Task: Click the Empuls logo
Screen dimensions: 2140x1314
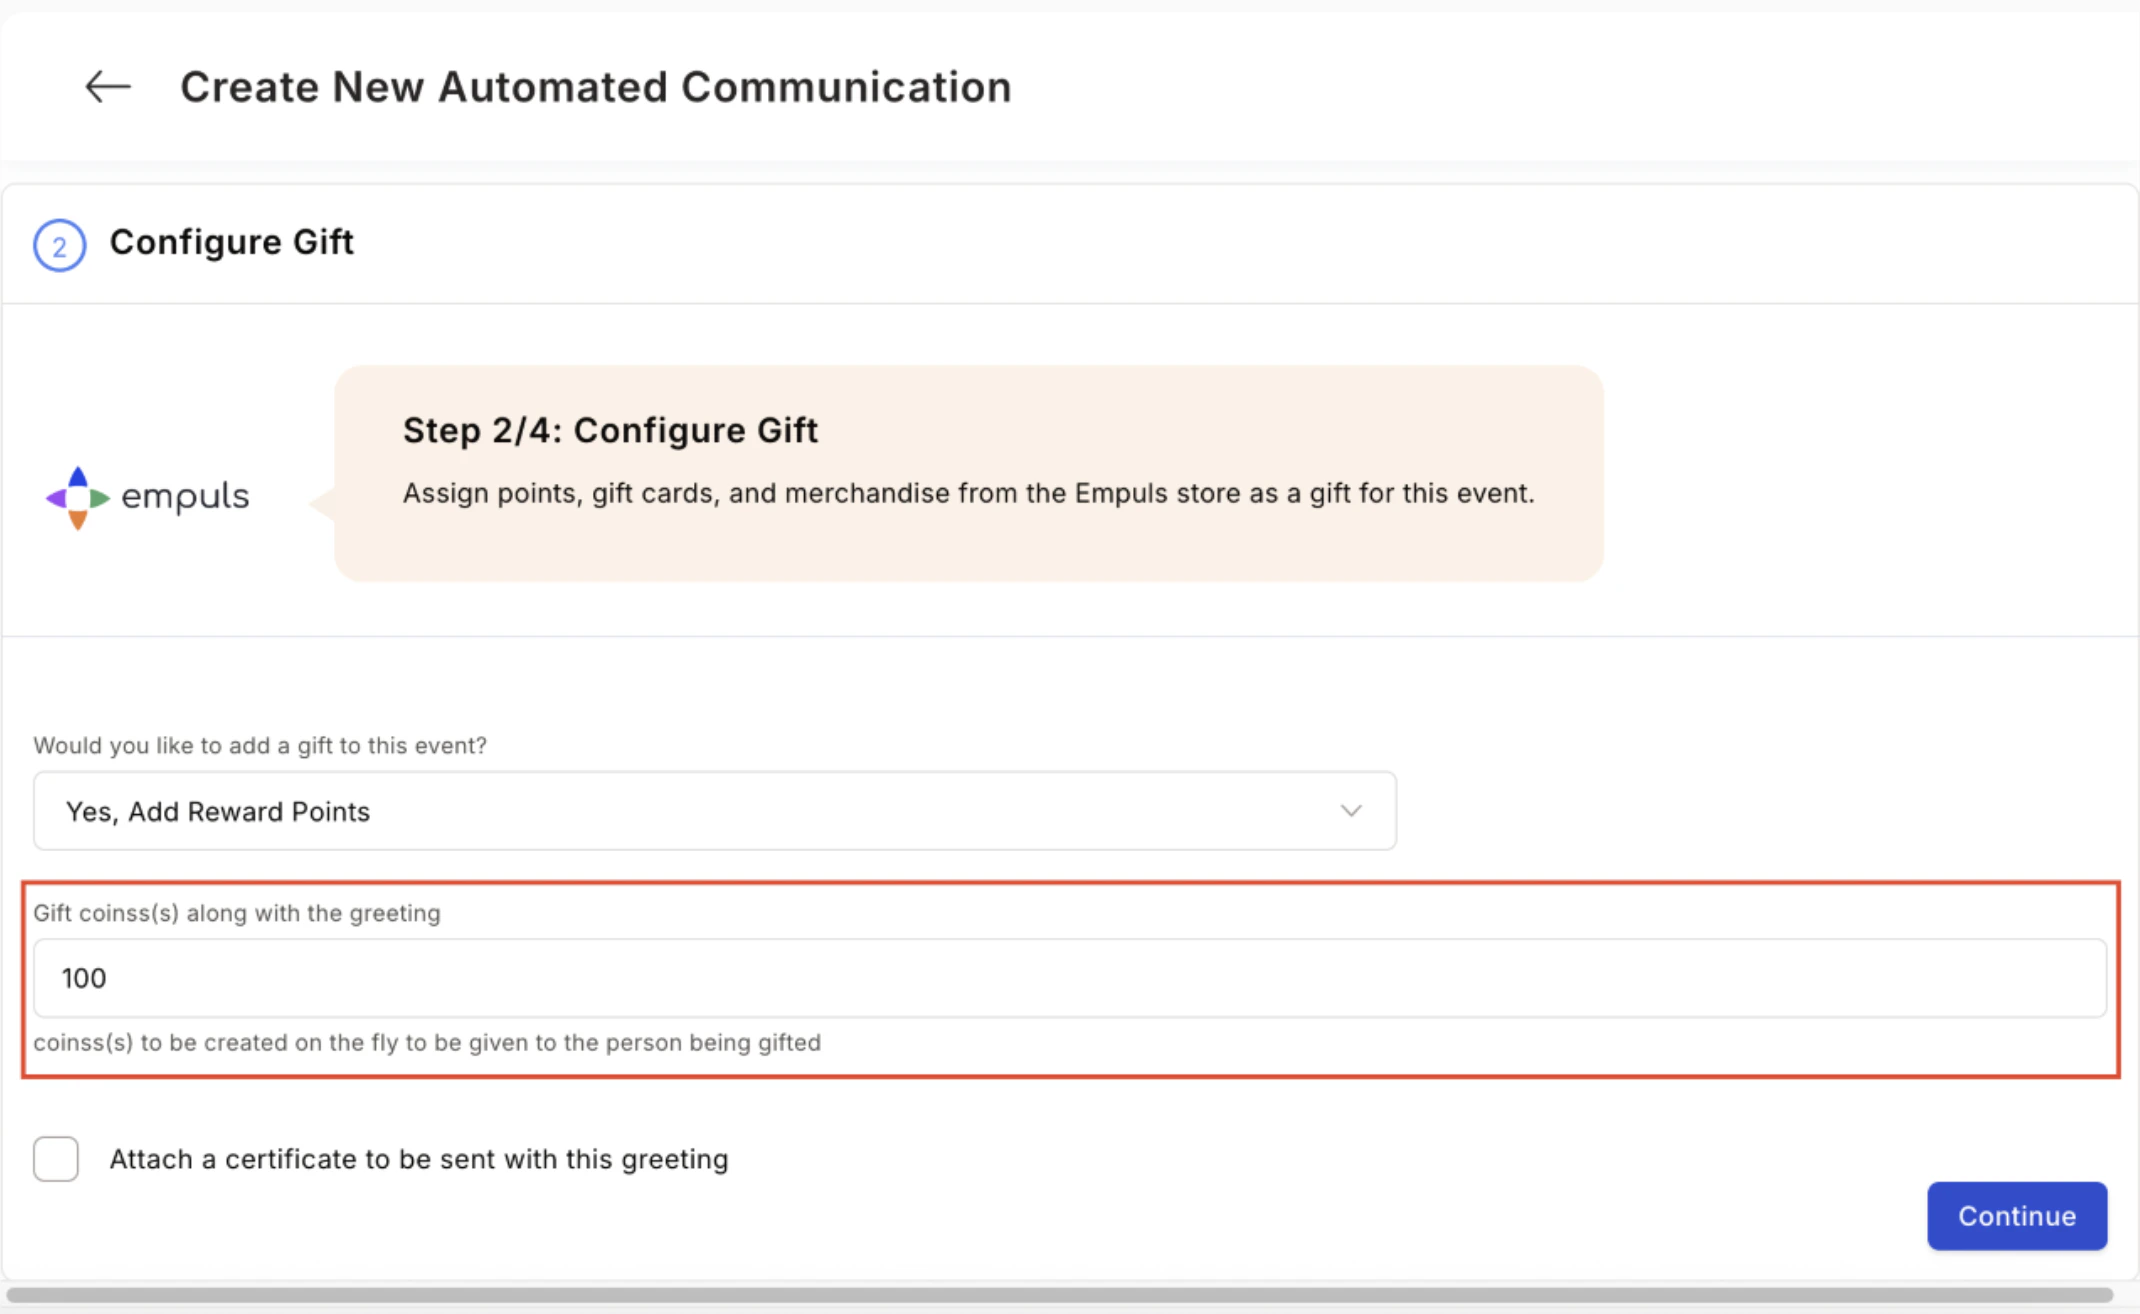Action: click(x=148, y=497)
